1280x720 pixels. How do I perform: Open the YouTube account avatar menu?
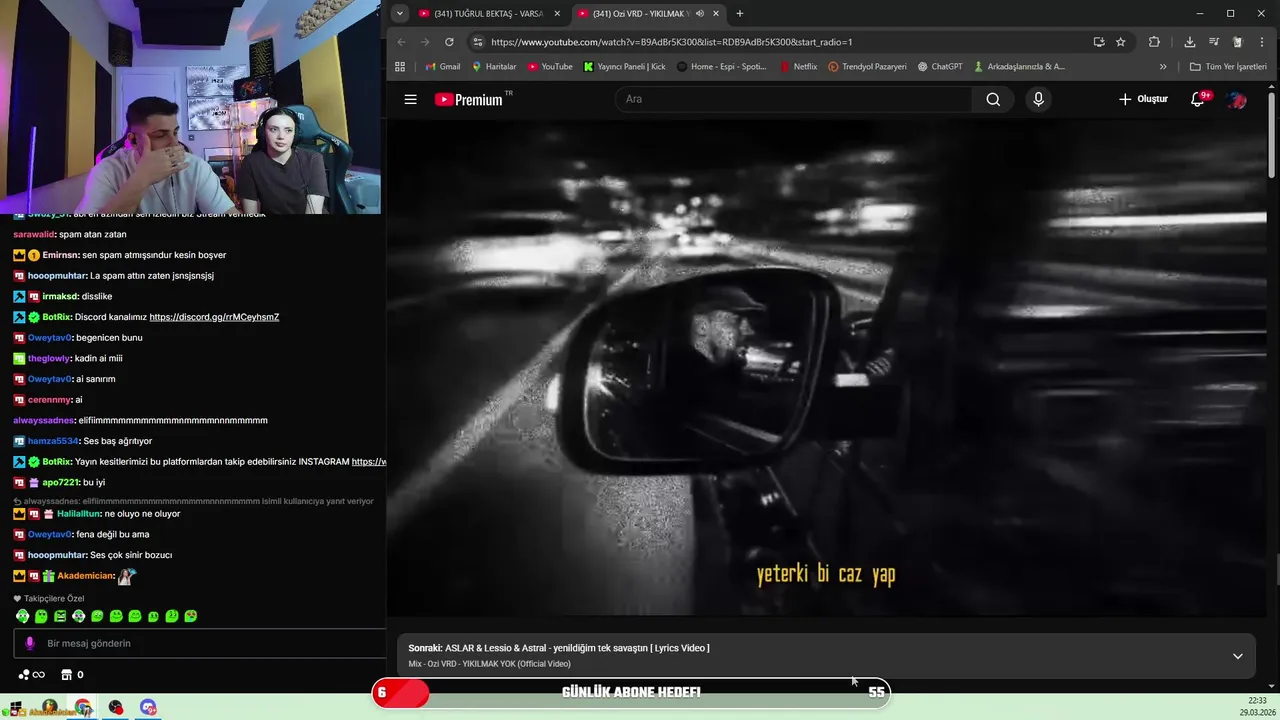[1237, 99]
